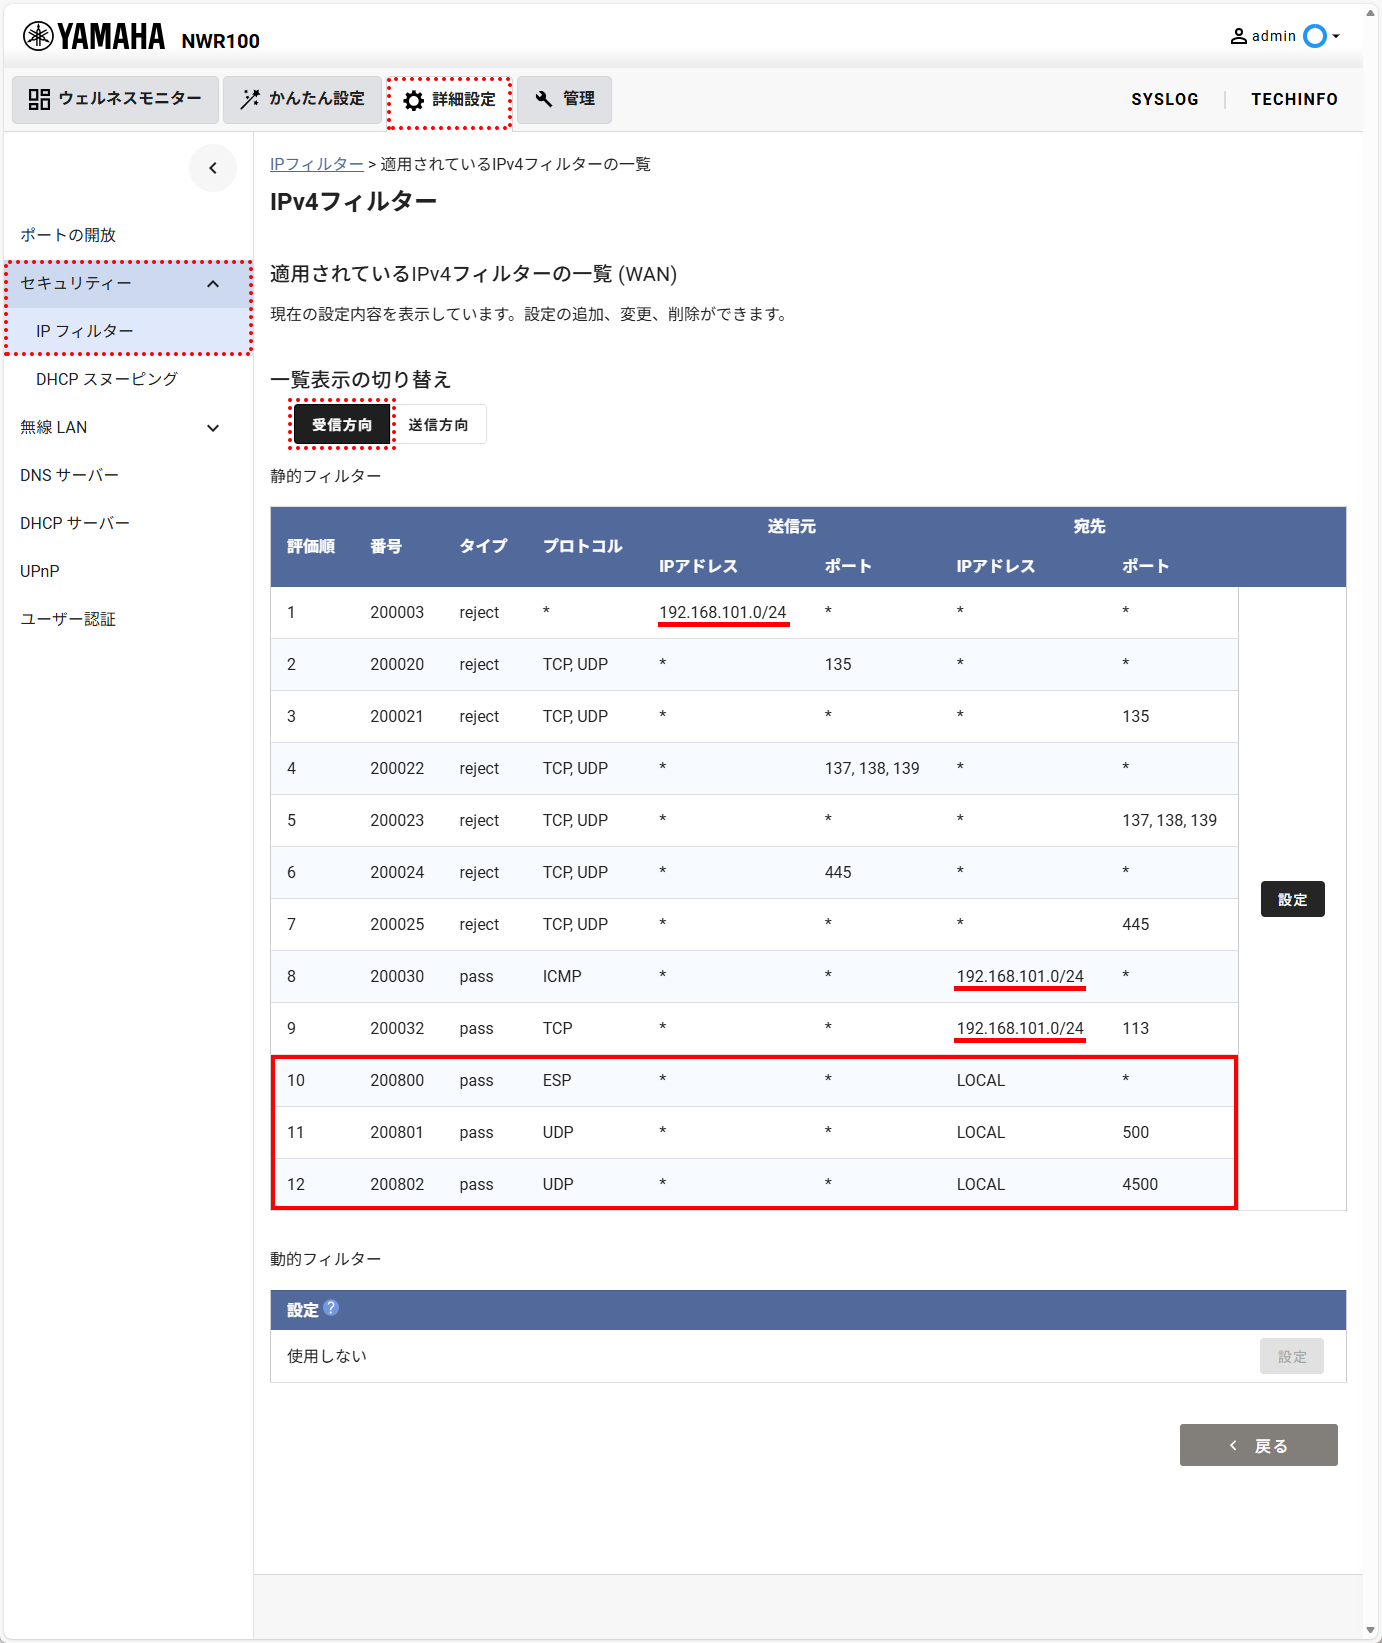Open the admin account dropdown arrow
The image size is (1382, 1643).
1336,36
